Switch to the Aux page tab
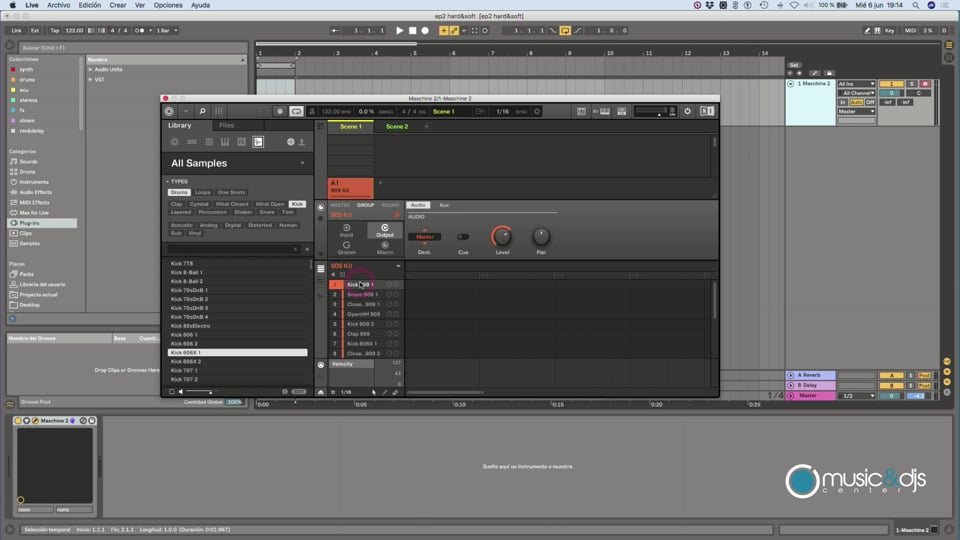The image size is (960, 540). pos(444,205)
